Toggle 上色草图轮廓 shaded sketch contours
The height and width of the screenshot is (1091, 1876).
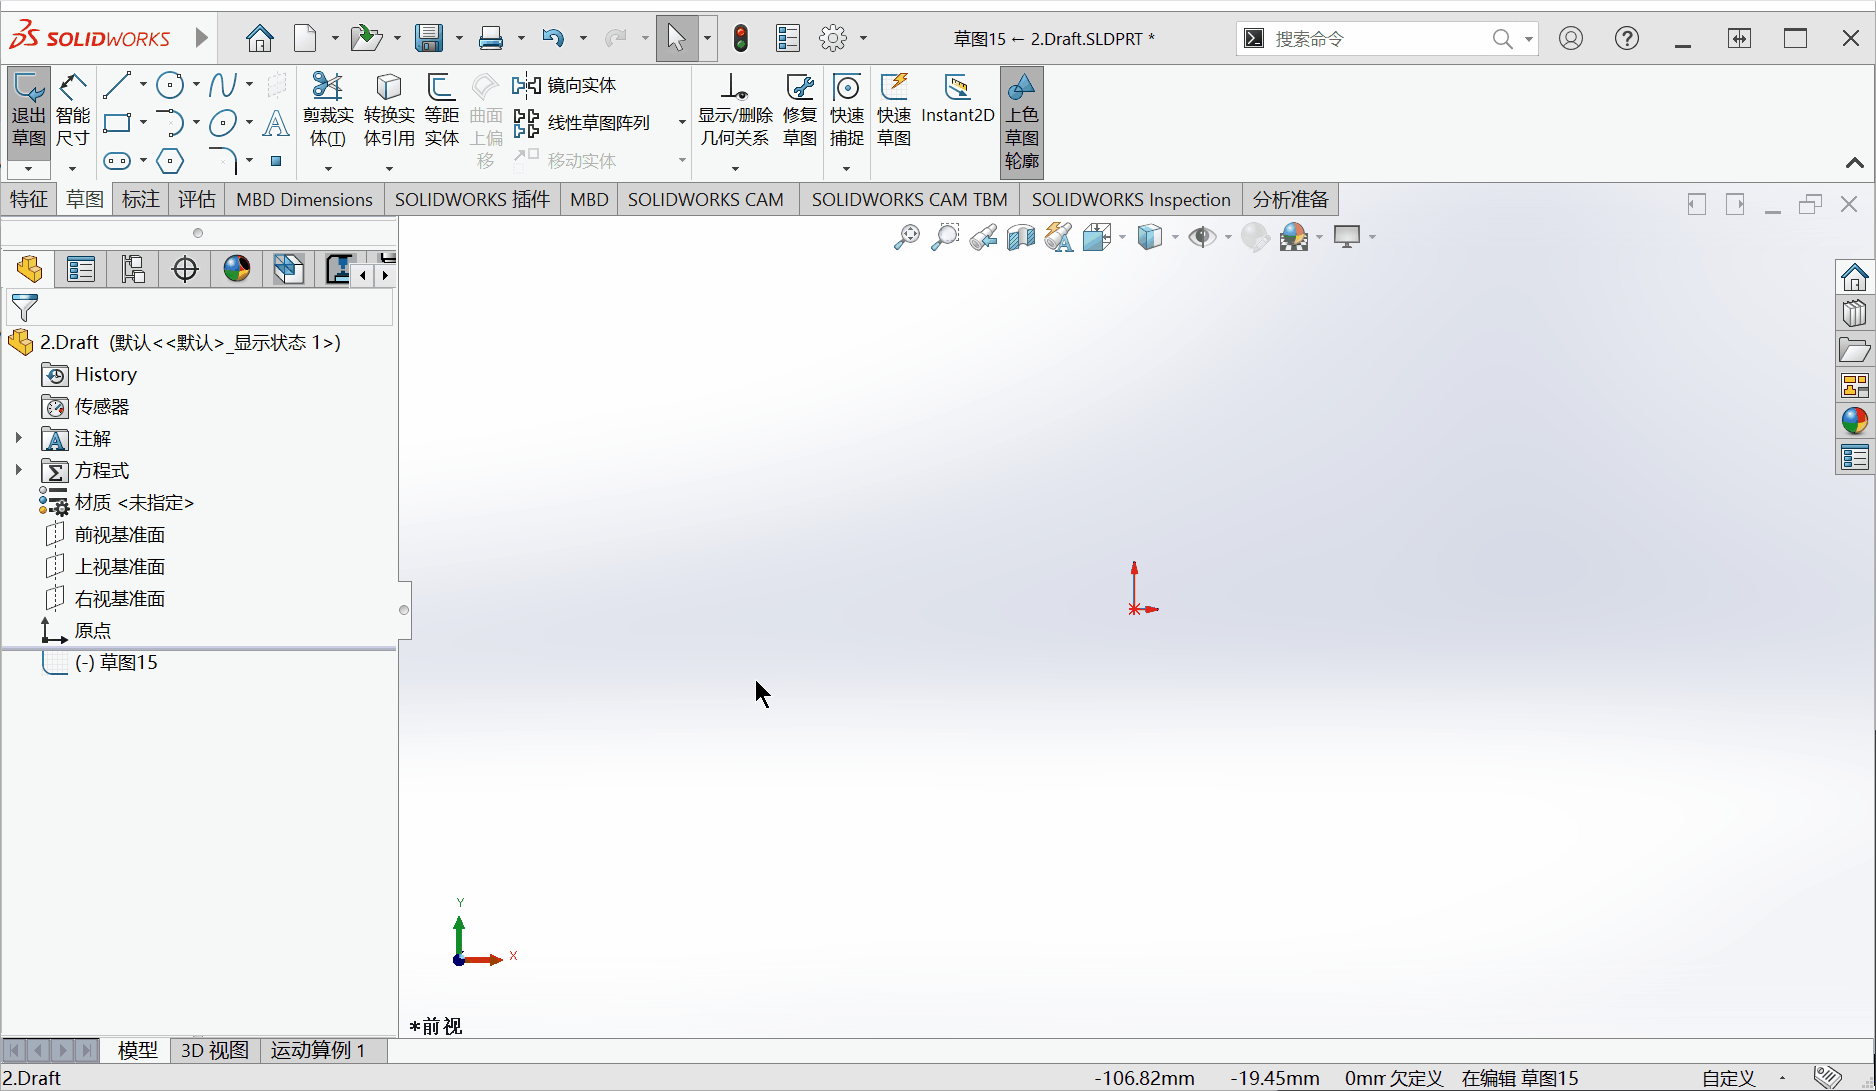[x=1022, y=122]
